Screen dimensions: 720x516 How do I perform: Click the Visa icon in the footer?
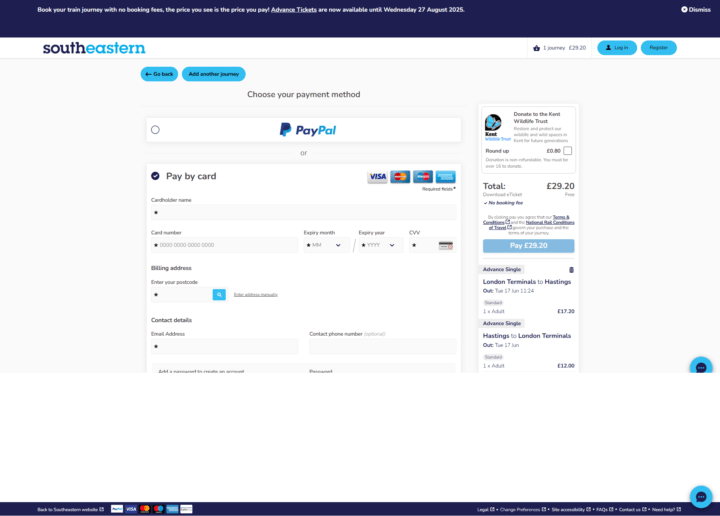[131, 509]
